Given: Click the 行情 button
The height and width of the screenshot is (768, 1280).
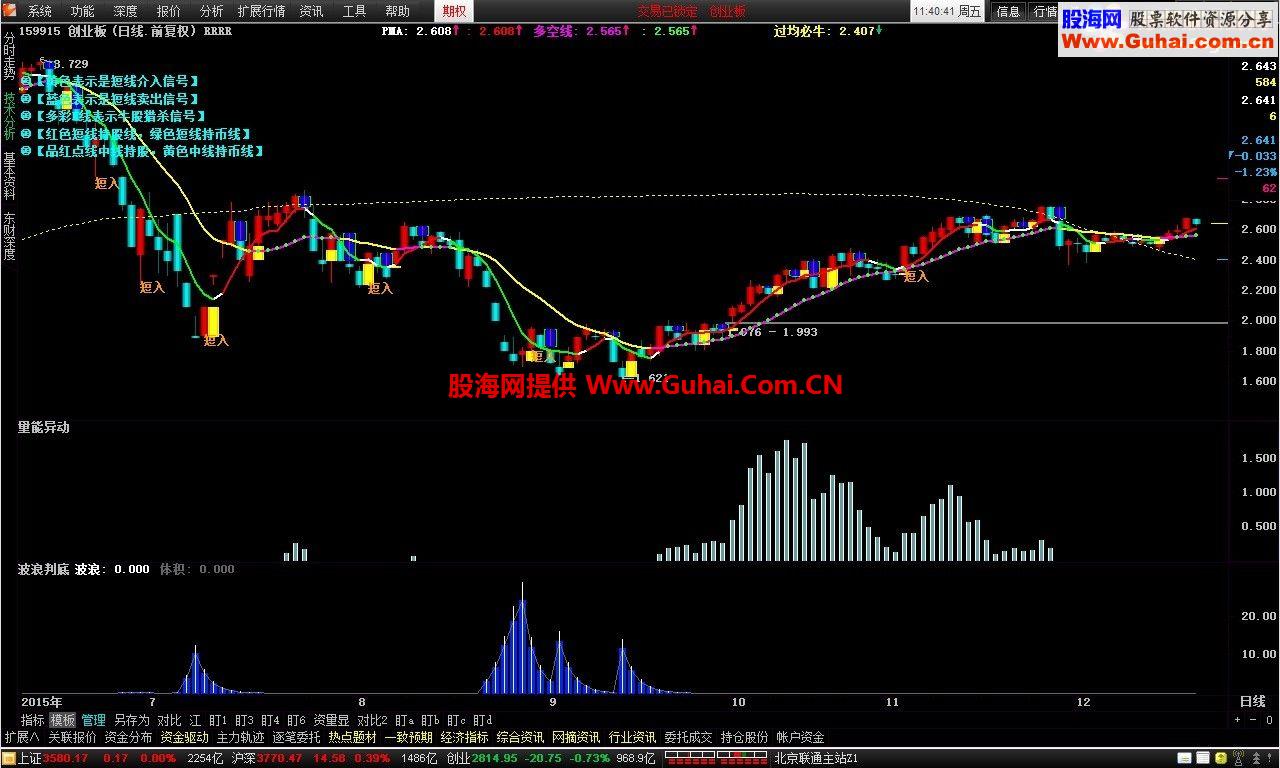Looking at the screenshot, I should click(x=1045, y=11).
